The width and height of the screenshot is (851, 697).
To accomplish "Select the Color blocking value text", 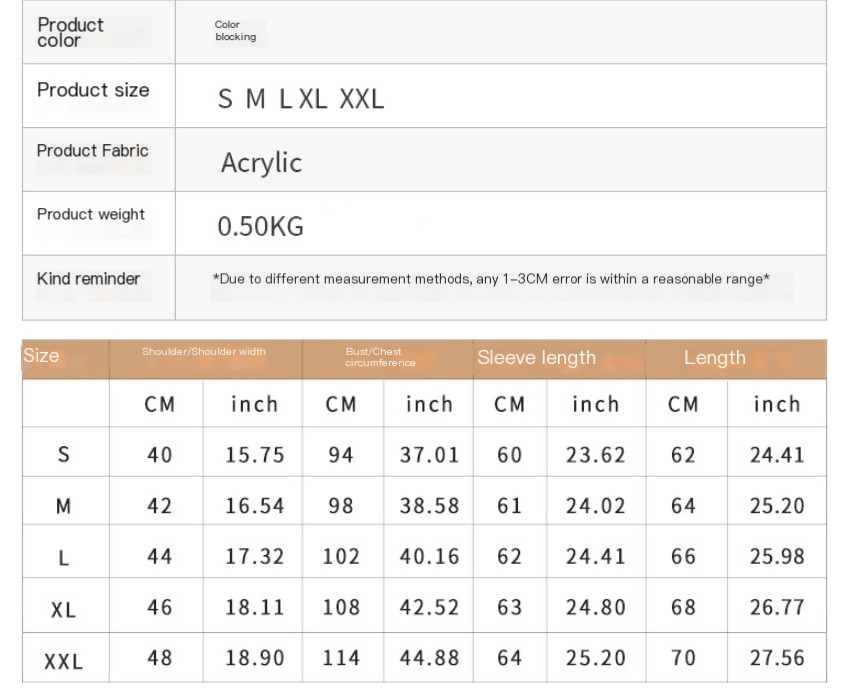I will tap(235, 31).
